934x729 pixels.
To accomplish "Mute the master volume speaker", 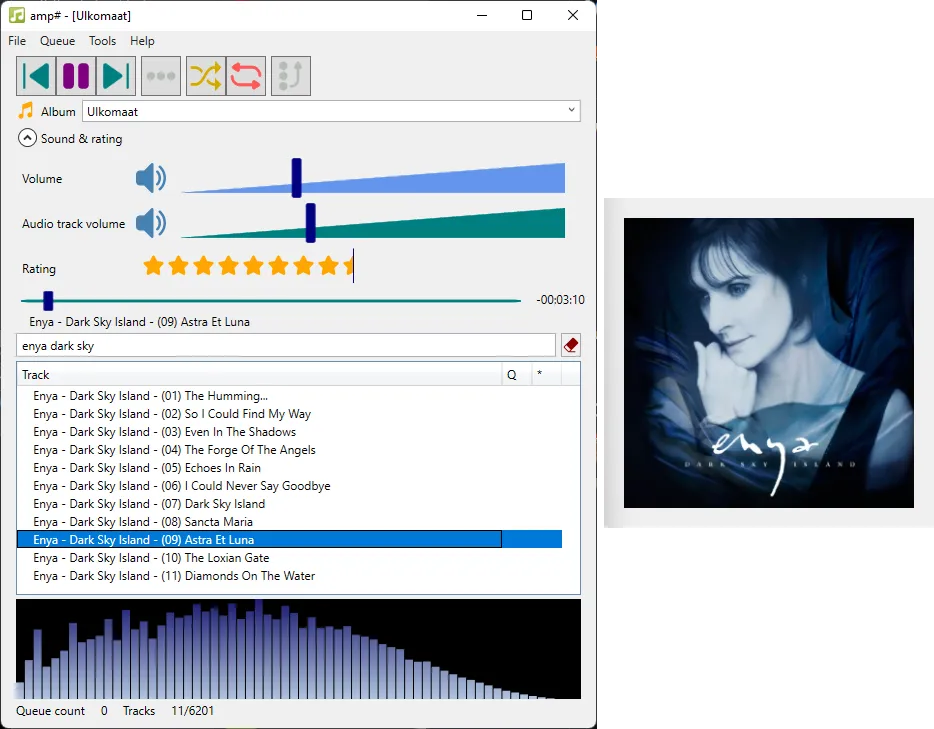I will point(151,178).
